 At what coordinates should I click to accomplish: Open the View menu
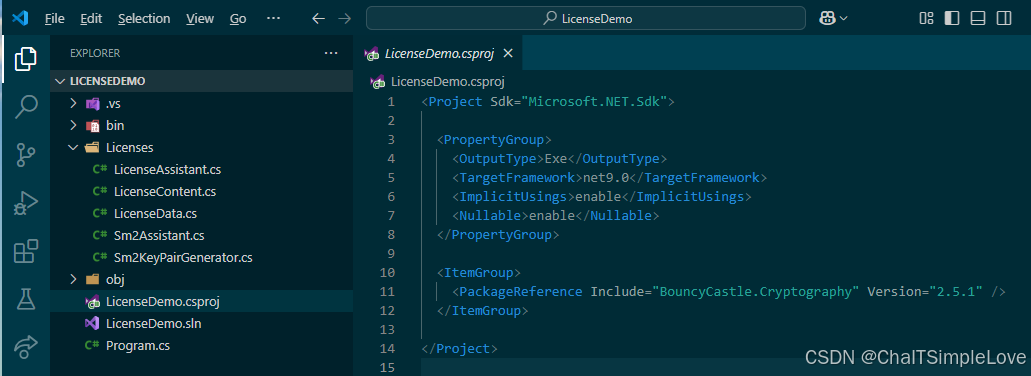point(200,18)
